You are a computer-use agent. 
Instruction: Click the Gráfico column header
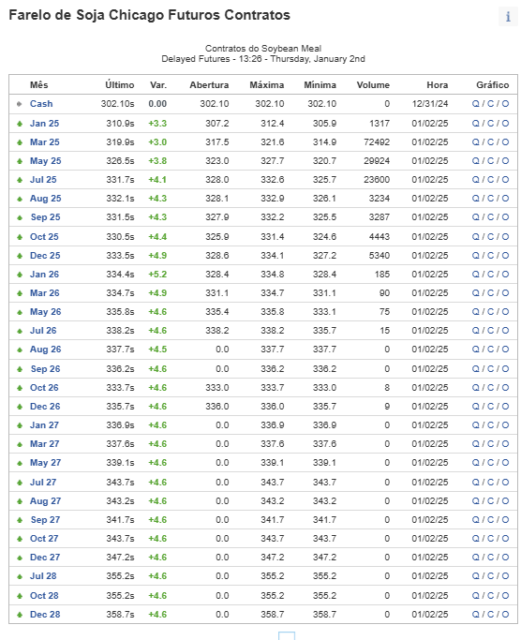pos(492,85)
